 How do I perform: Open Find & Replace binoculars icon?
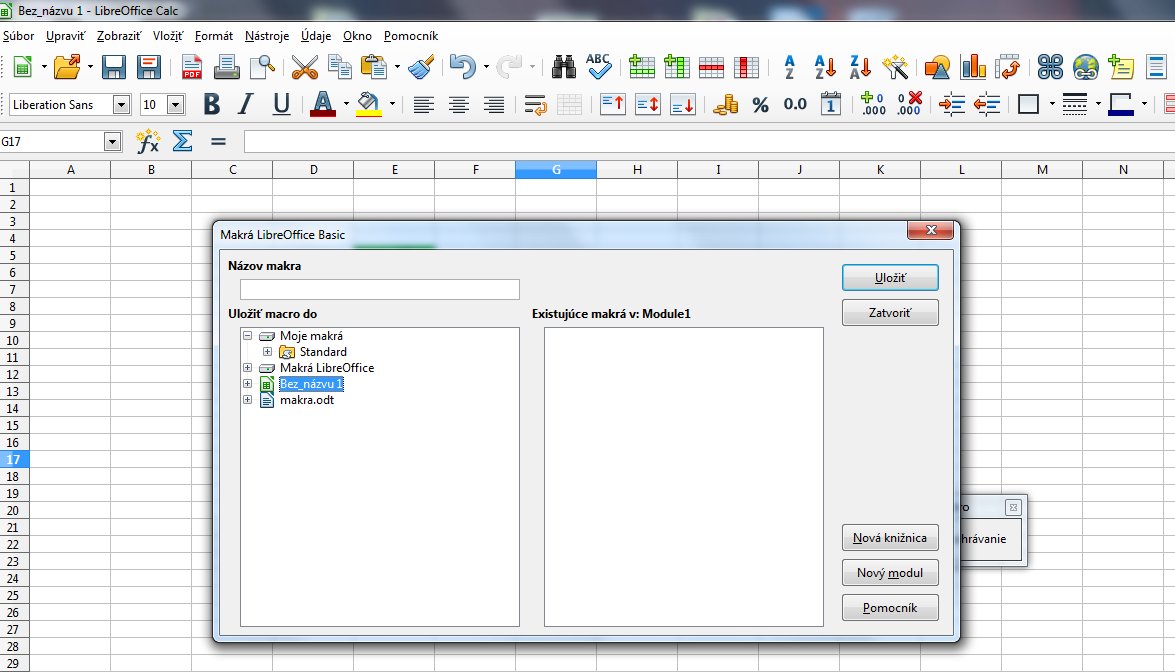(x=564, y=67)
